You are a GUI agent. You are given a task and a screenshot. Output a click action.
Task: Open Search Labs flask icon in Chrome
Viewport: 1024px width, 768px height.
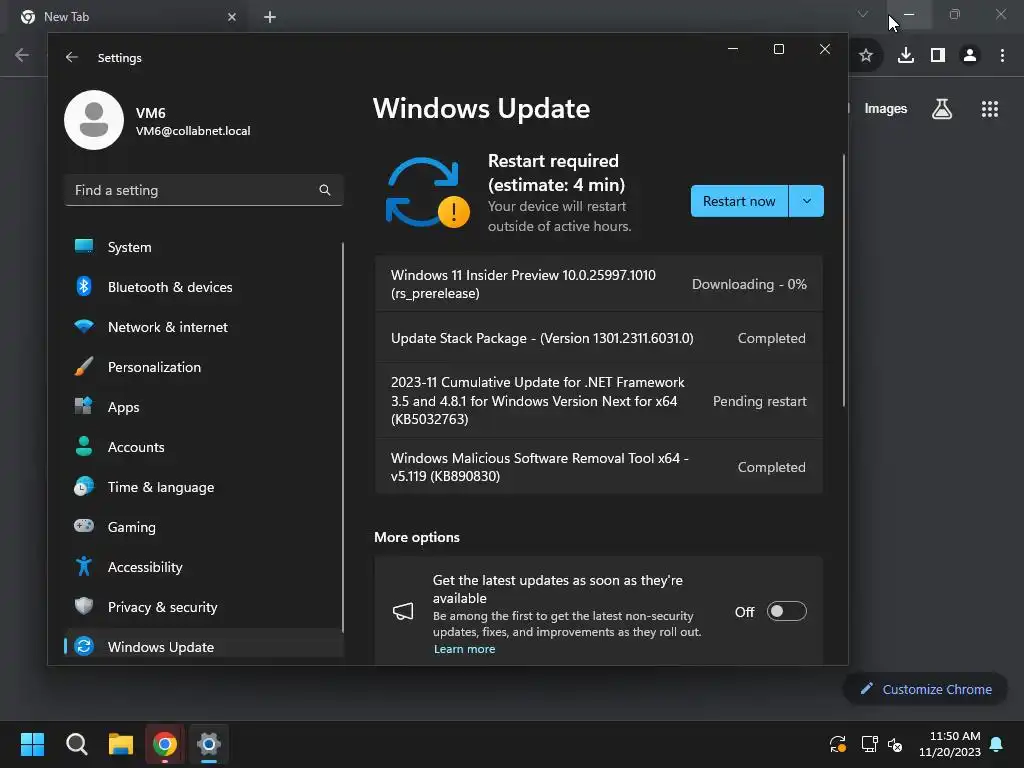pos(942,109)
